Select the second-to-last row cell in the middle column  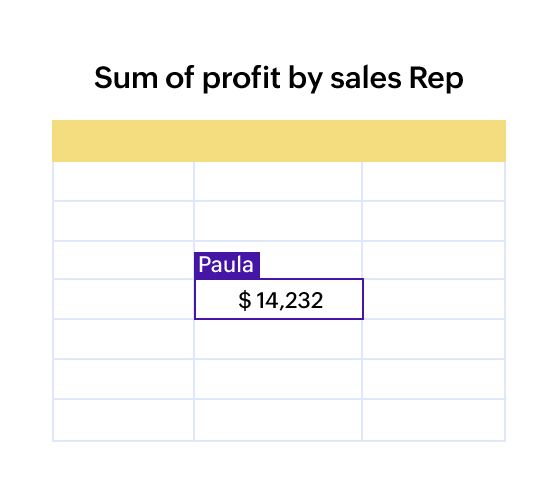point(278,379)
